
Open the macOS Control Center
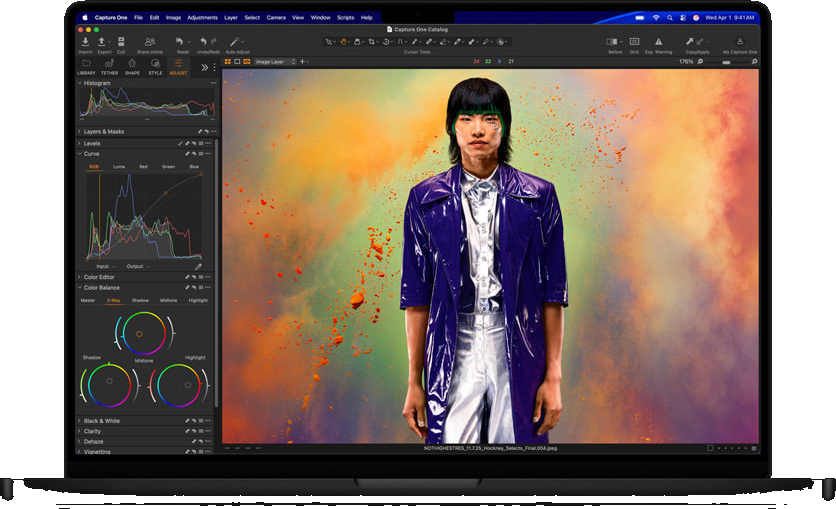coord(683,18)
